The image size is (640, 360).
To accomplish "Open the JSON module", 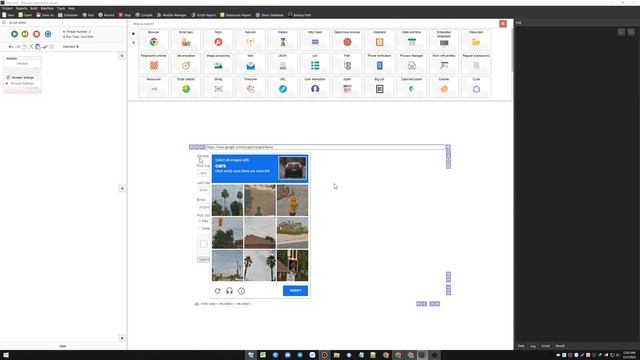I will tap(282, 63).
